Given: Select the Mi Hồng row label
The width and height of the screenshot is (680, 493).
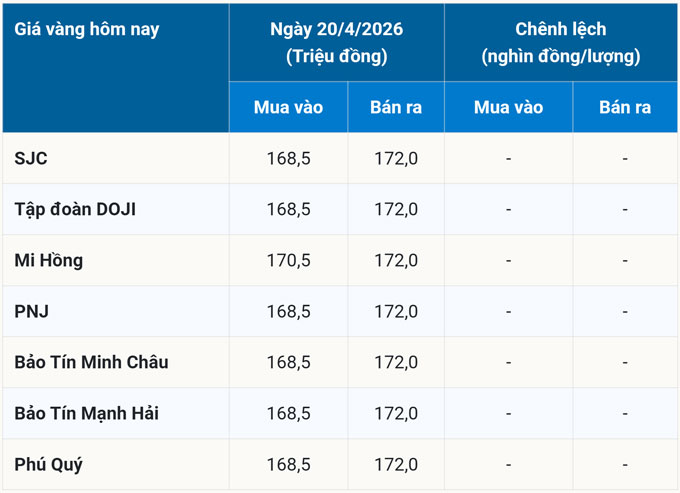Looking at the screenshot, I should (x=49, y=260).
